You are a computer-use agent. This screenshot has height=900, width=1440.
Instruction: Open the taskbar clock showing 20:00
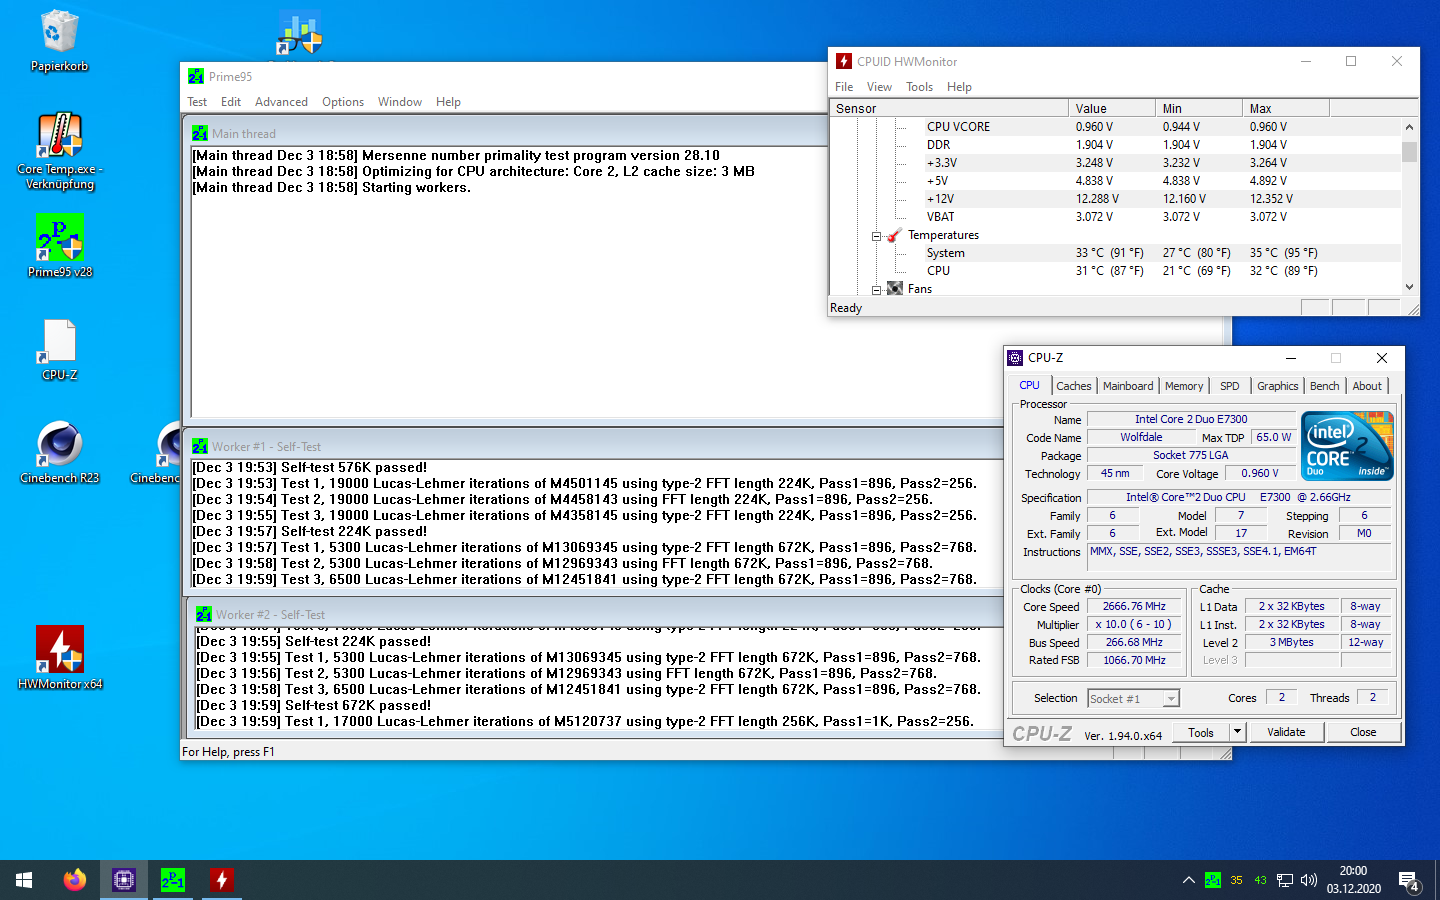[1354, 880]
